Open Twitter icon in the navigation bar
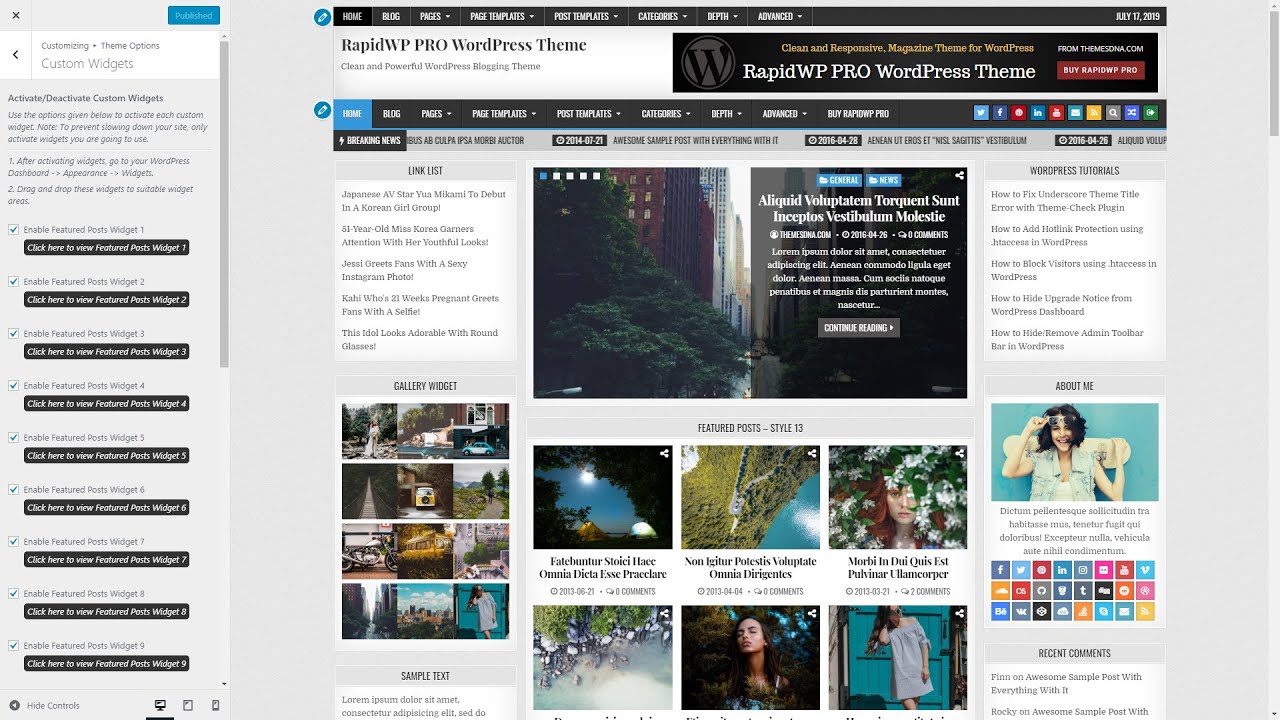This screenshot has height=720, width=1280. pyautogui.click(x=981, y=113)
